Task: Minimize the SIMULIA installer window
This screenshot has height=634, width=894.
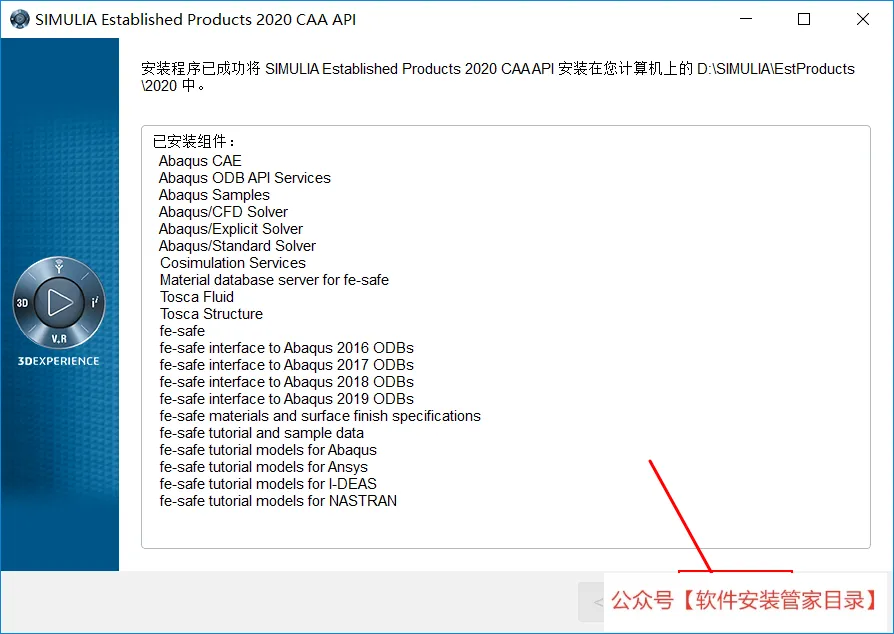Action: [746, 19]
